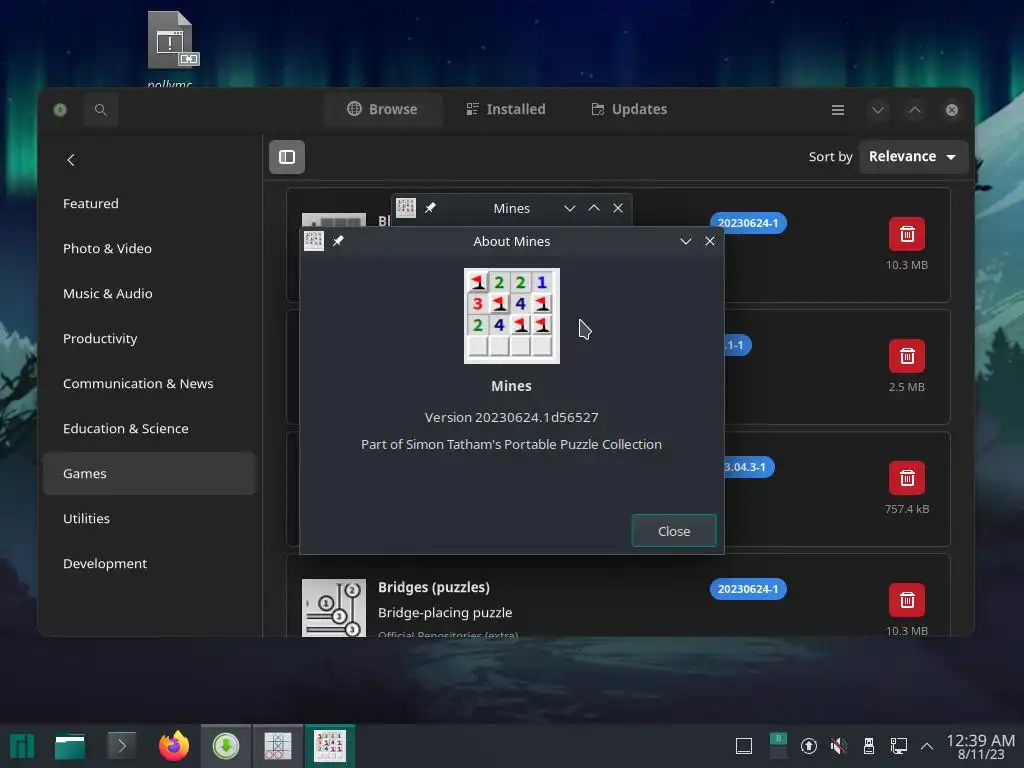
Task: Select the Development category
Action: click(x=150, y=564)
